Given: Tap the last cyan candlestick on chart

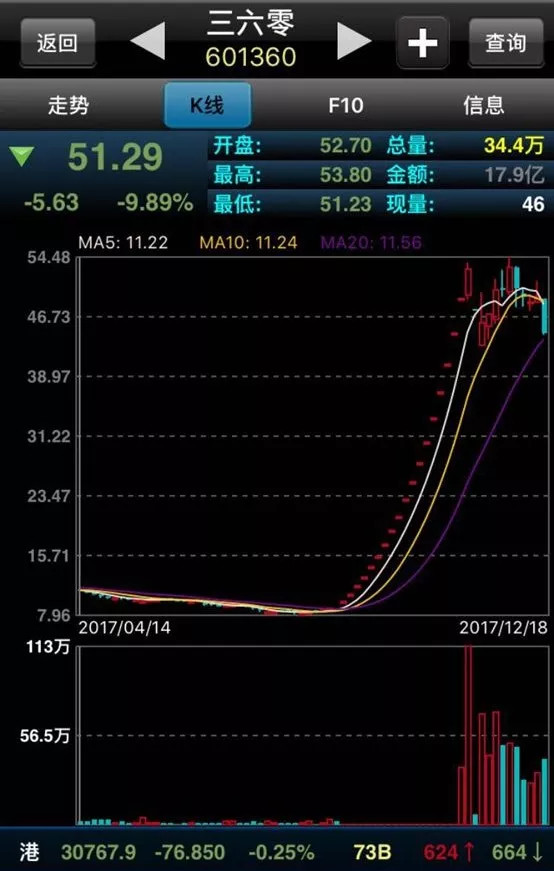Looking at the screenshot, I should 545,316.
